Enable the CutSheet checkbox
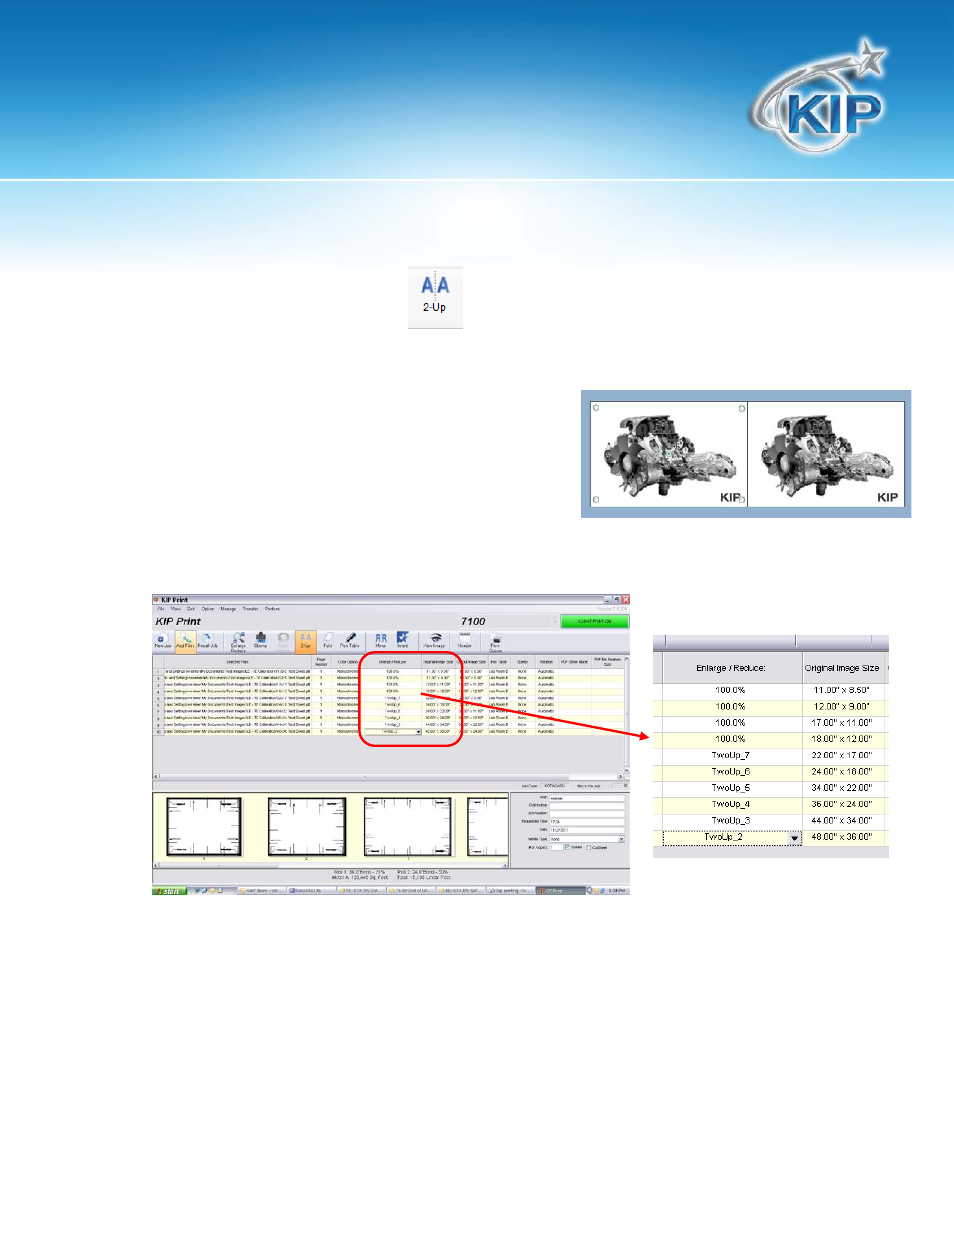Viewport: 954px width, 1235px height. [x=588, y=847]
